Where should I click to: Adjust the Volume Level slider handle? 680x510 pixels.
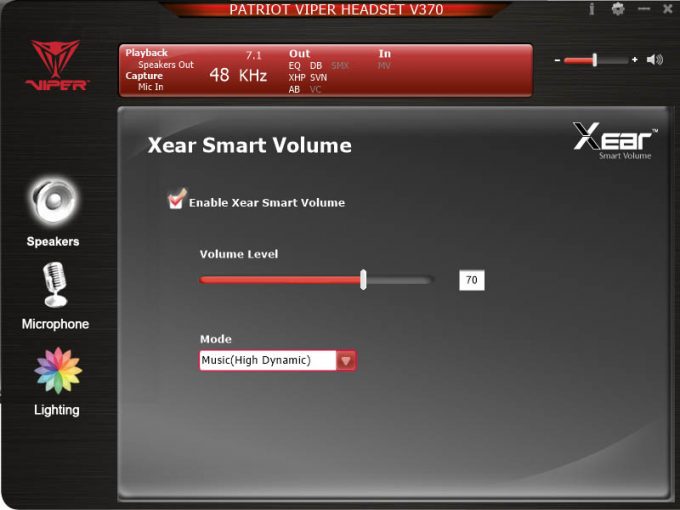(363, 280)
